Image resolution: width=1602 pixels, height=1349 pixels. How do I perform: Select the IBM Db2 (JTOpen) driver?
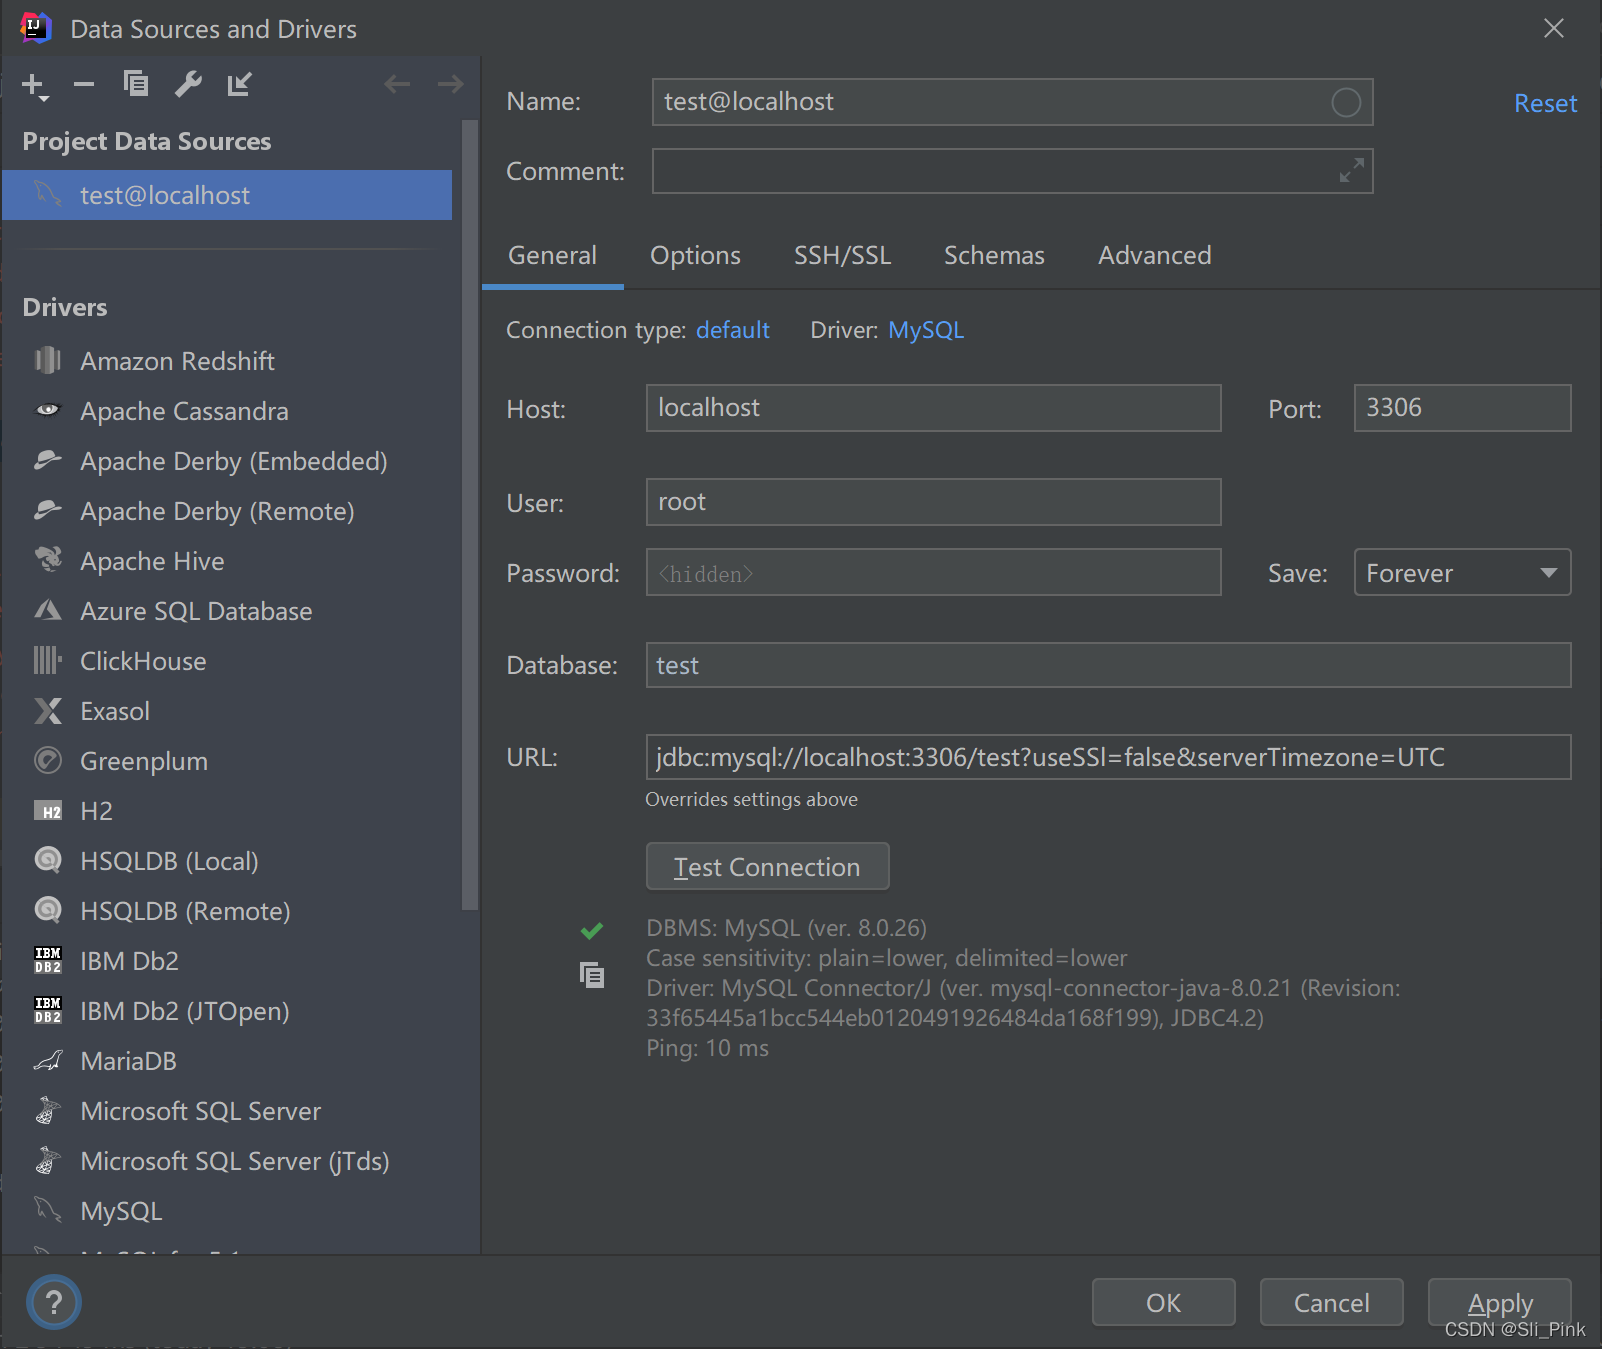click(x=227, y=1011)
